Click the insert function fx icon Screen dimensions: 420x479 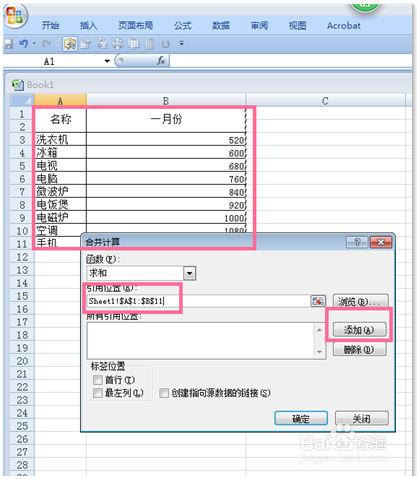[161, 61]
